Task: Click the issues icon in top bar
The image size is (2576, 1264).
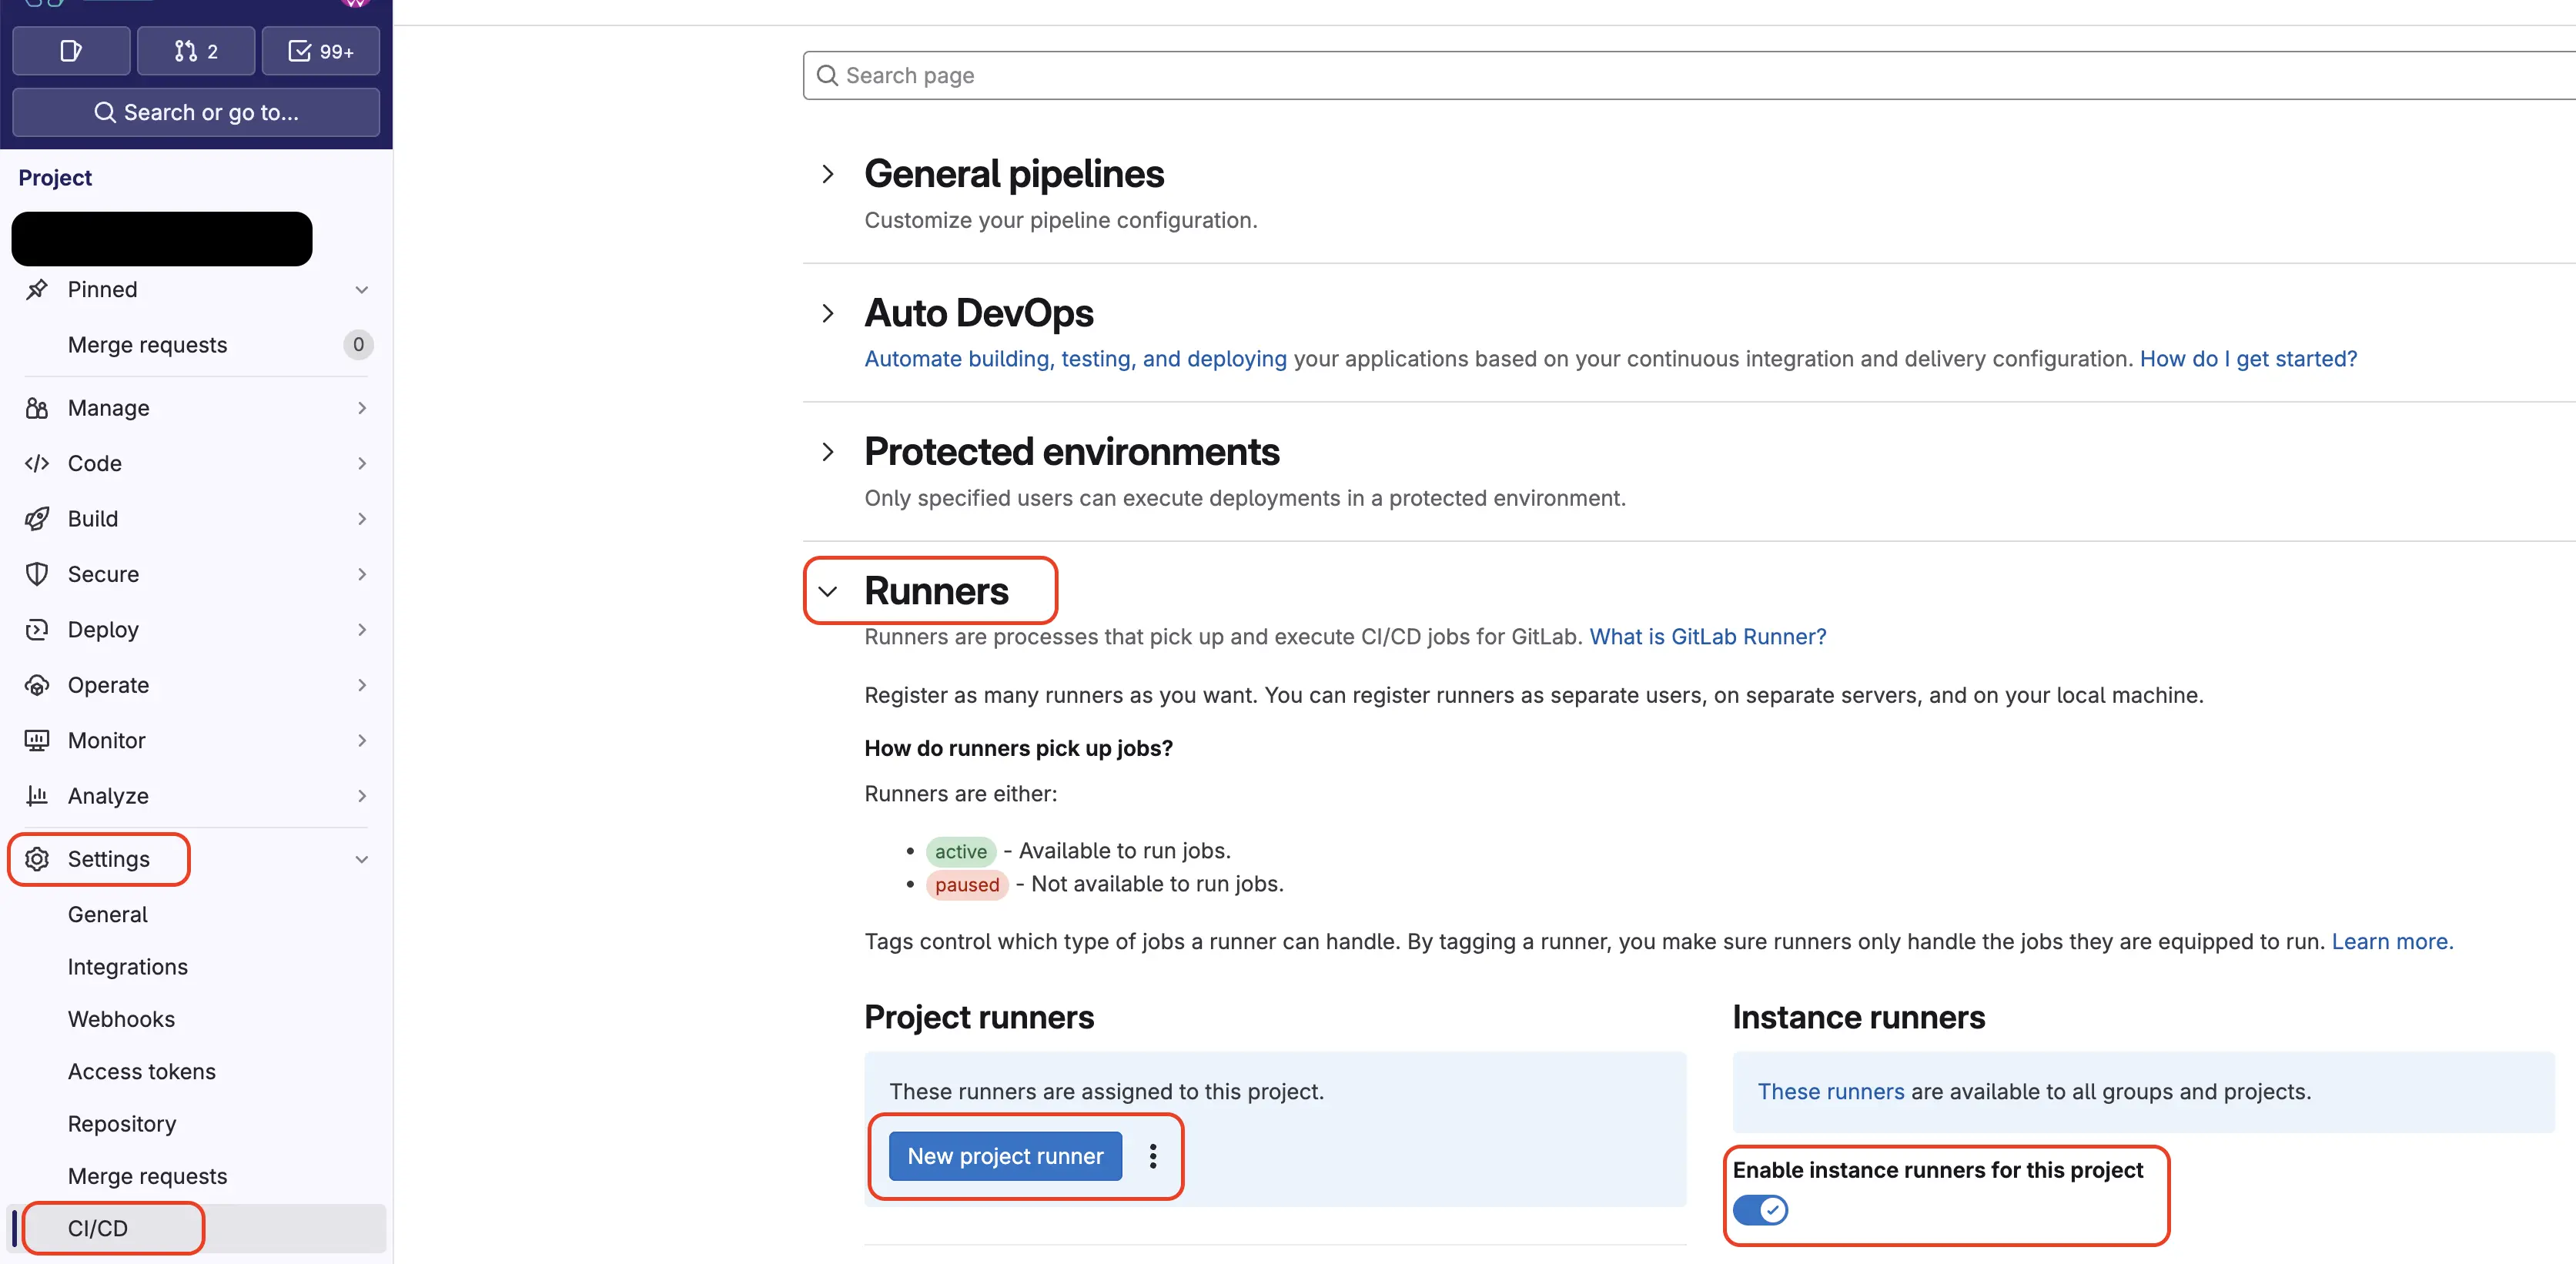Action: pos(70,51)
